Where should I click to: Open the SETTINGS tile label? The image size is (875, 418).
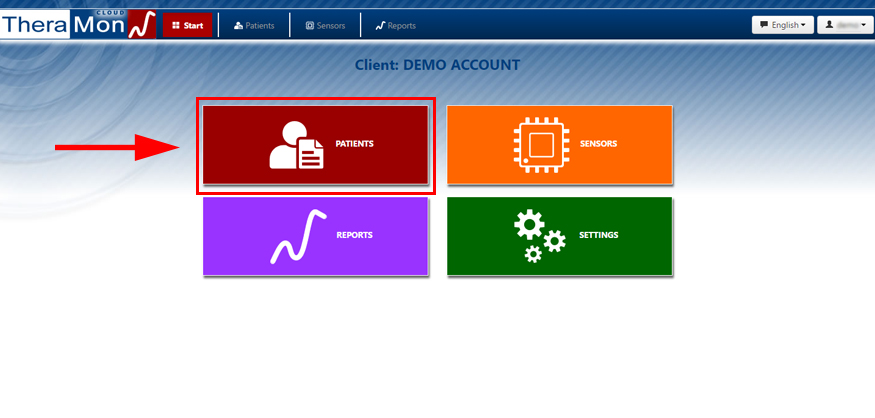click(598, 235)
